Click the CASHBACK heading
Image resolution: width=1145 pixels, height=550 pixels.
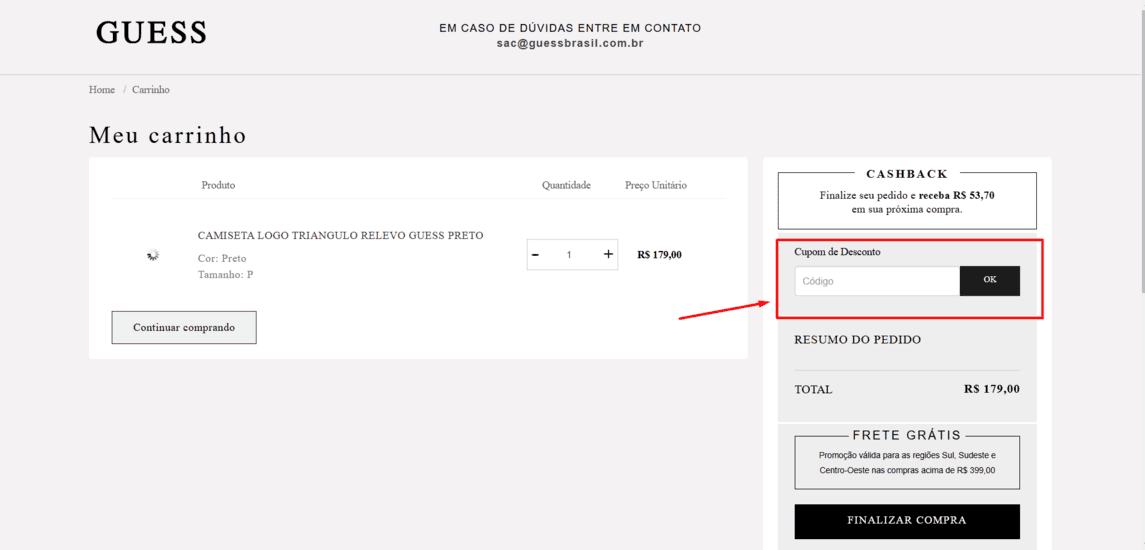[907, 174]
